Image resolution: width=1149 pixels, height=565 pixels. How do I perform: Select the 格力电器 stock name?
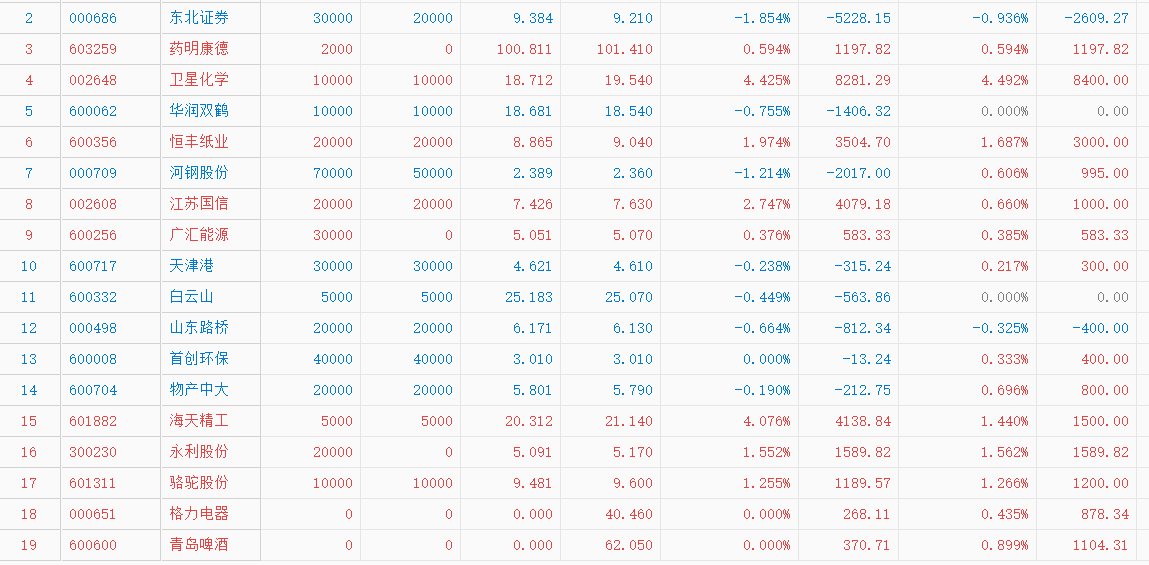coord(199,514)
